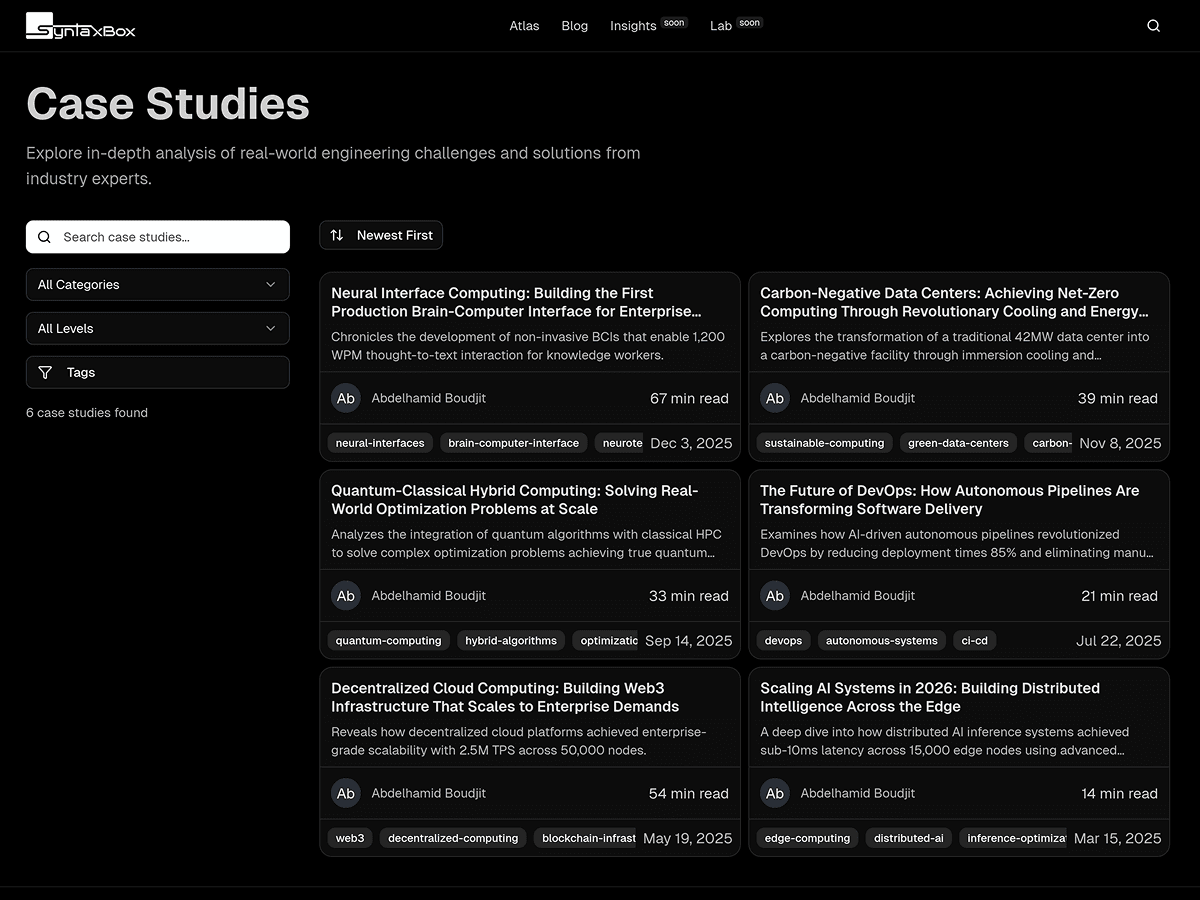Click the decentralized-computing tag chip
This screenshot has height=900, width=1200.
point(453,838)
